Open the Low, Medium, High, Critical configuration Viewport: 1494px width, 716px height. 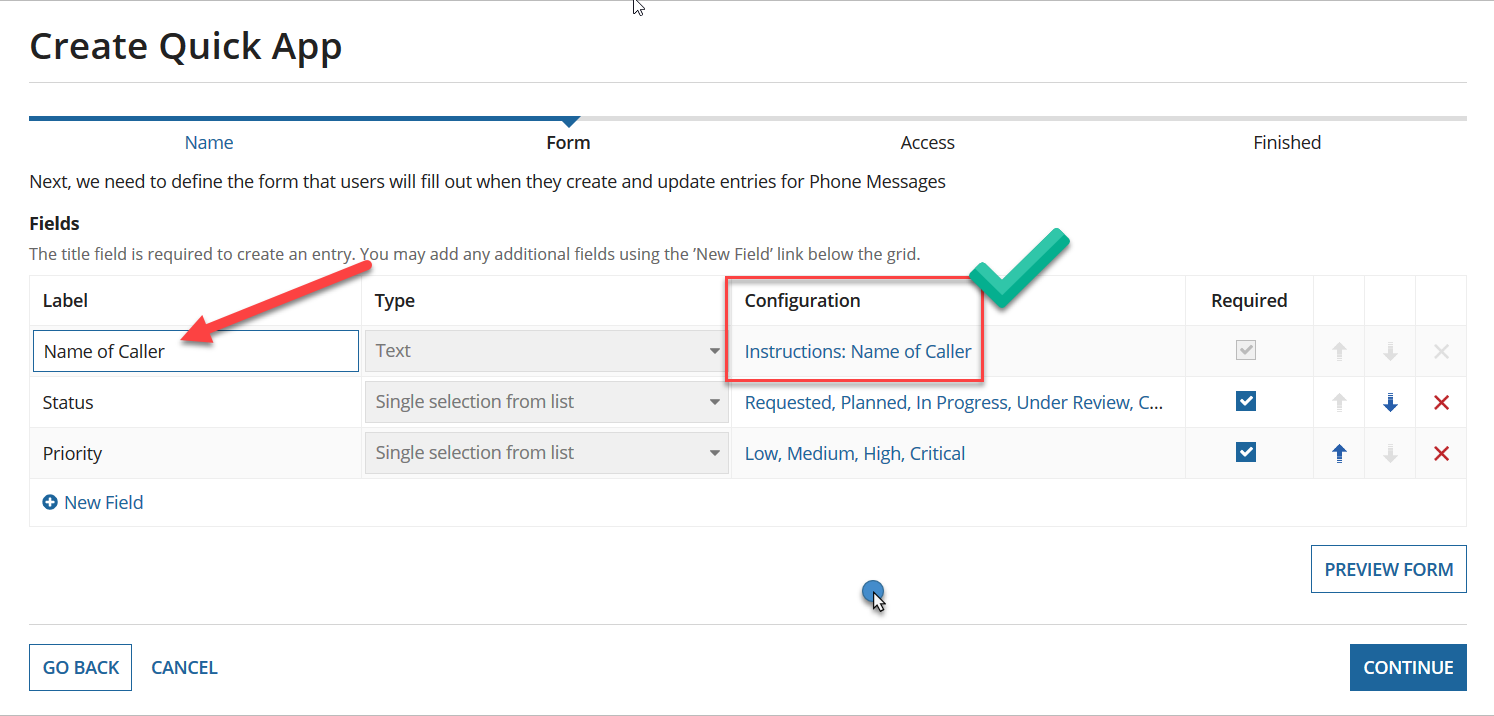coord(855,452)
